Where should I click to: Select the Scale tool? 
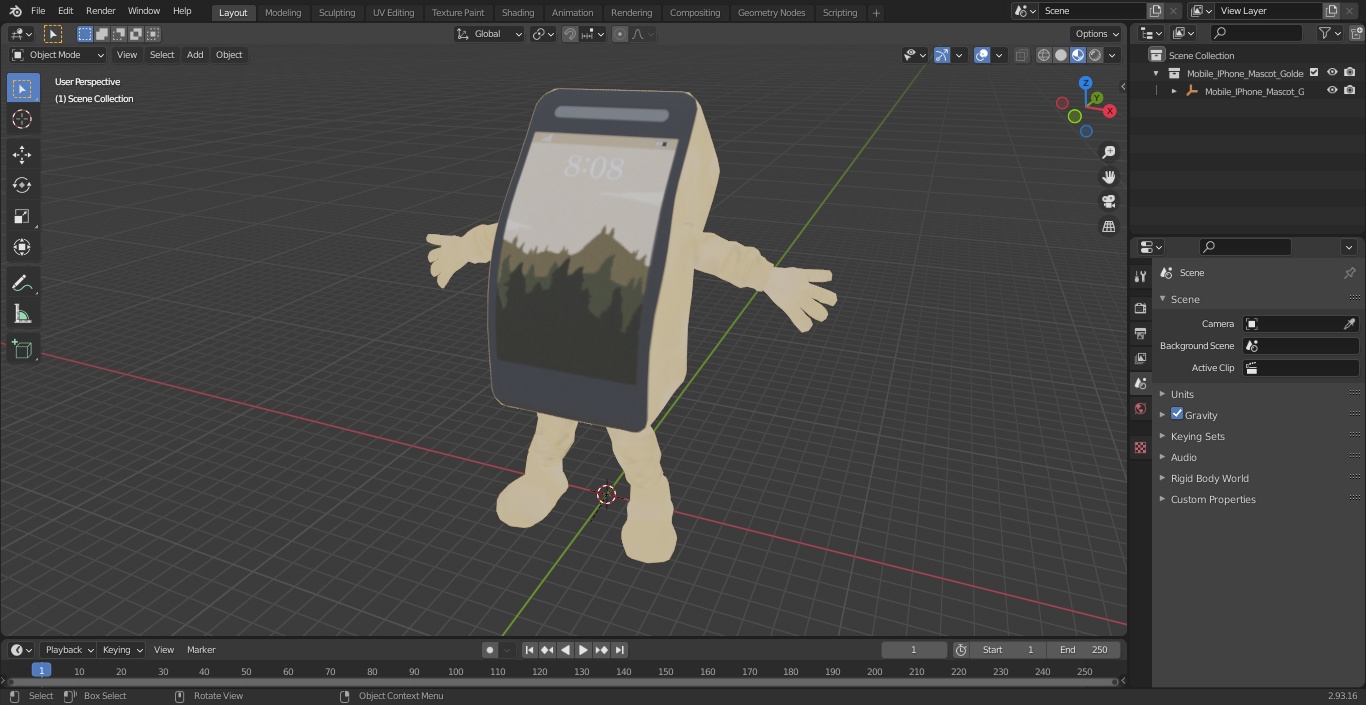coord(22,216)
